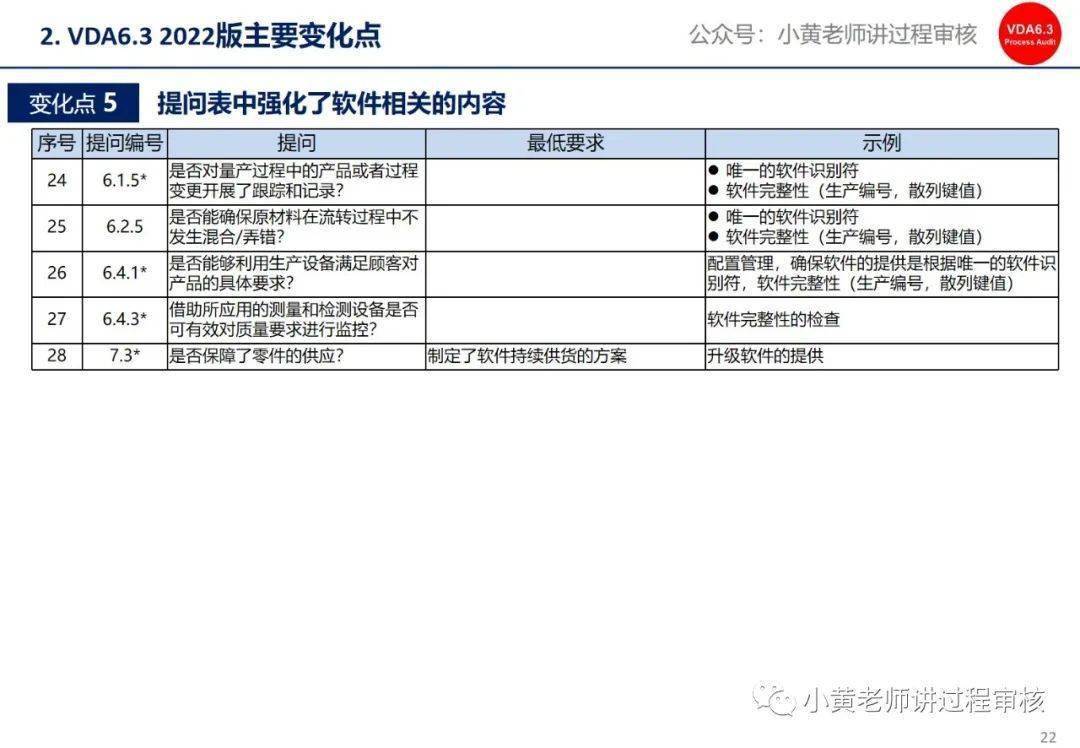The height and width of the screenshot is (748, 1080).
Task: Select question number 6.2.5 in row 25
Action: pos(123,227)
